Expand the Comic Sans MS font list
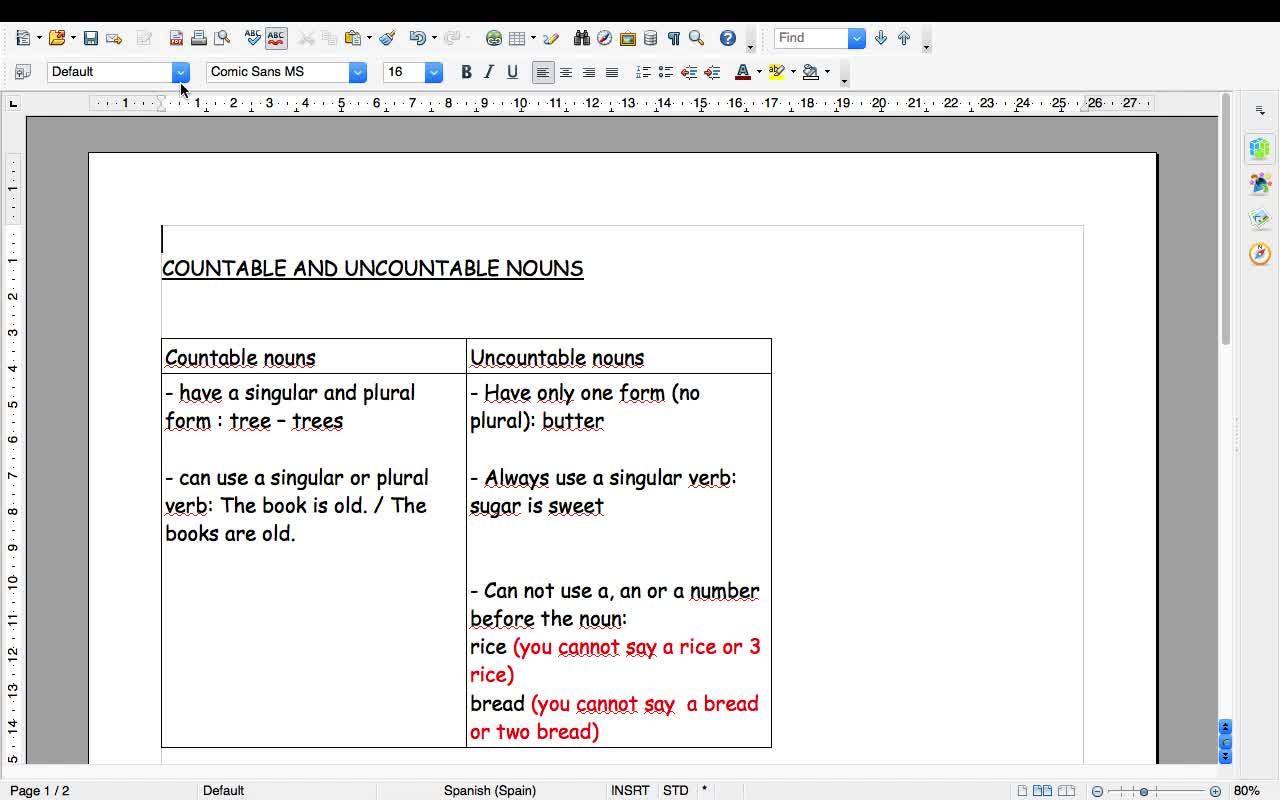 [358, 72]
